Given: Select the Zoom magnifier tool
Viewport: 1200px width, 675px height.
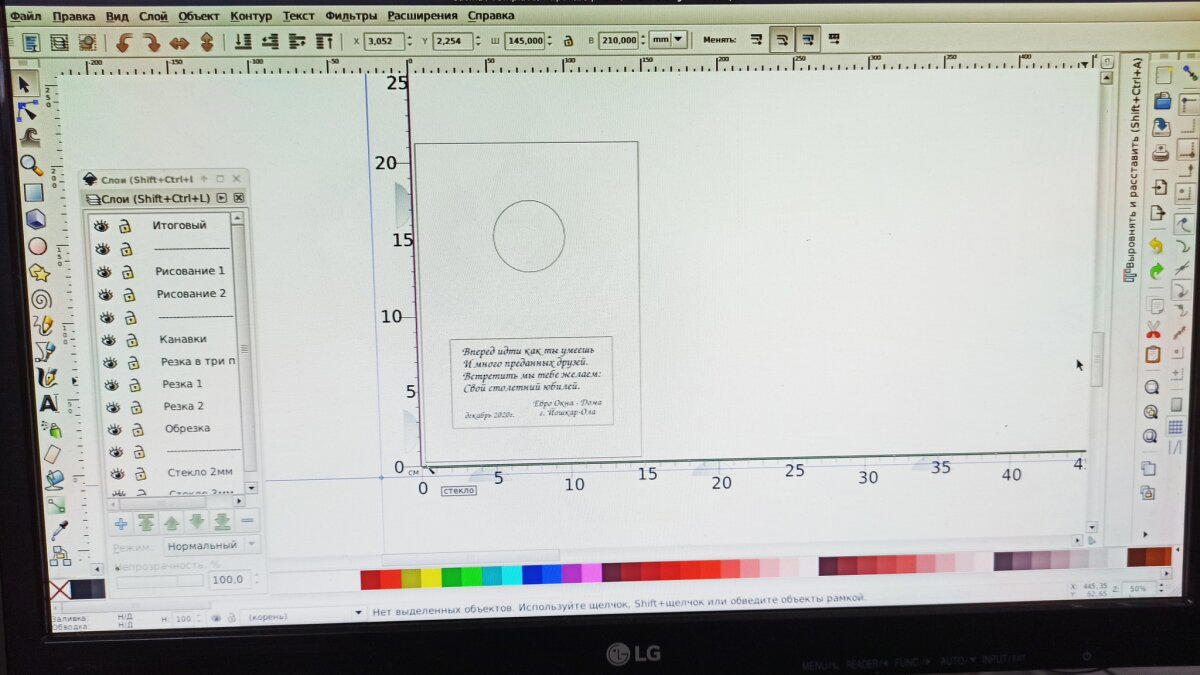Looking at the screenshot, I should (x=31, y=165).
